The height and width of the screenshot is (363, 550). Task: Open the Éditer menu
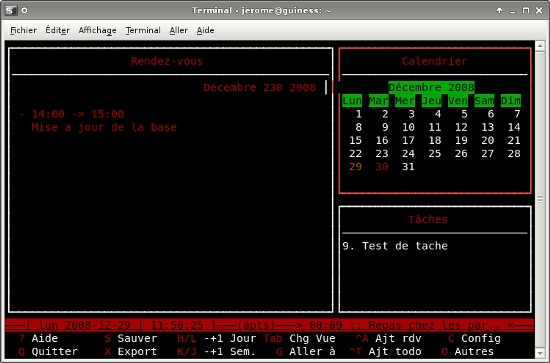point(58,31)
